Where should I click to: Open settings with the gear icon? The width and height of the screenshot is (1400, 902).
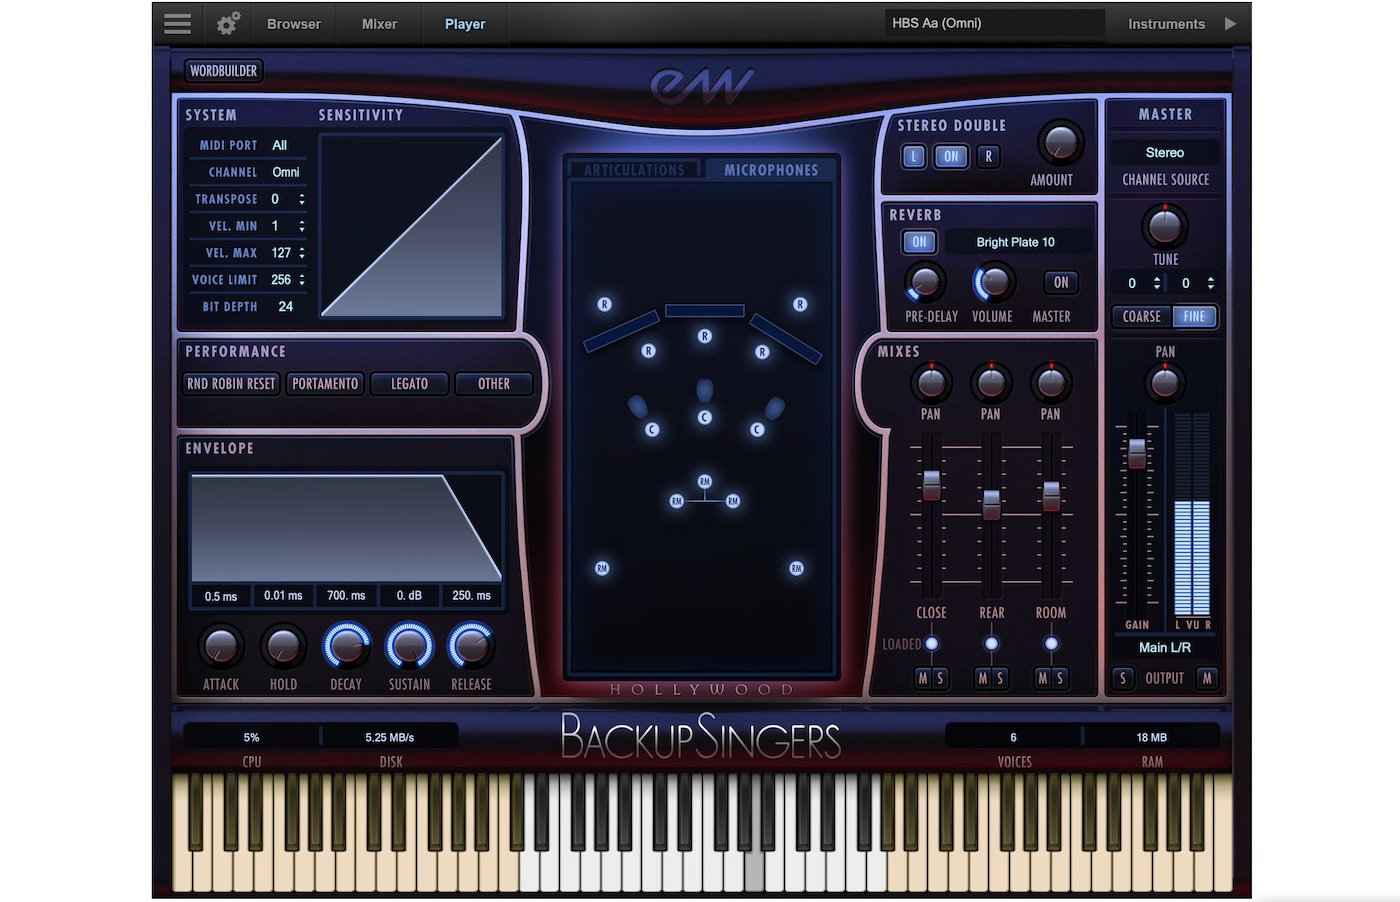pyautogui.click(x=228, y=24)
